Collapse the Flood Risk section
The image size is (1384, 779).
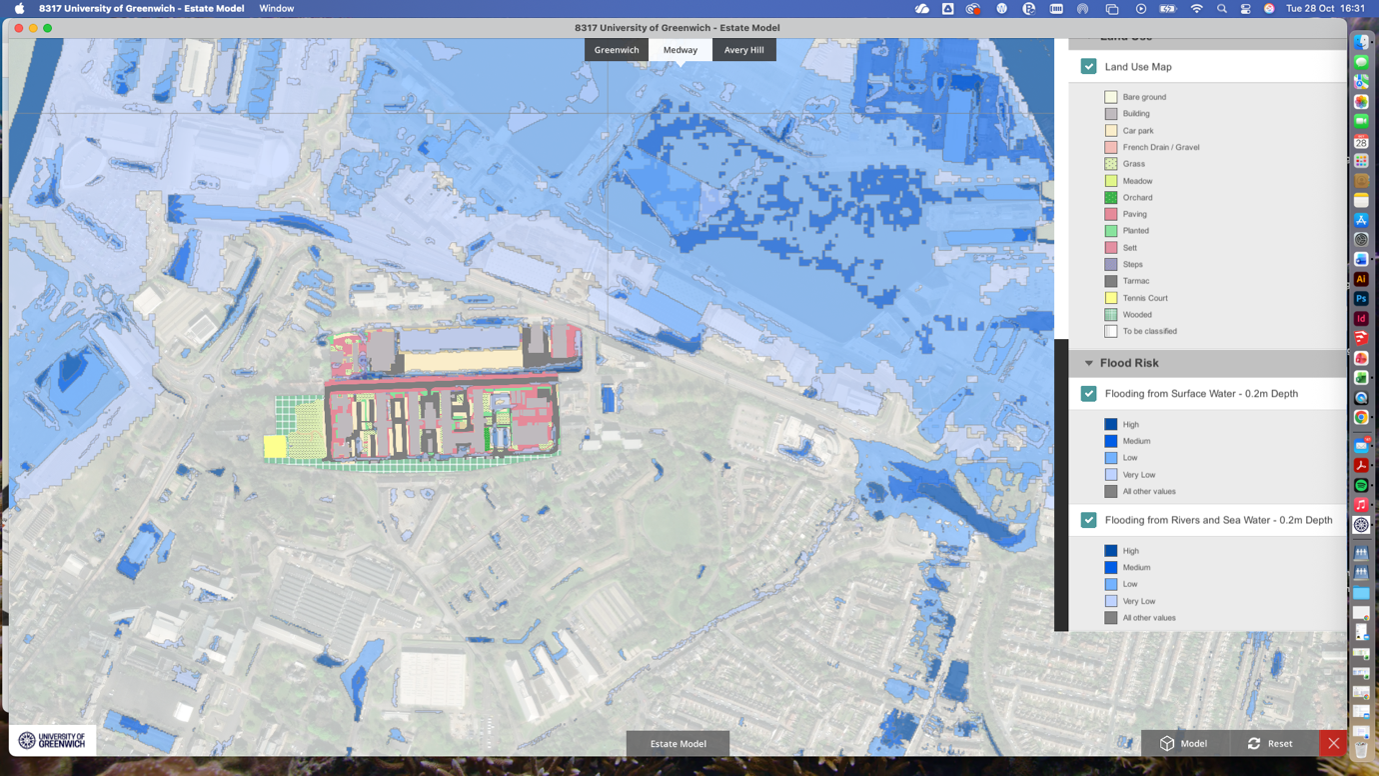pos(1089,362)
